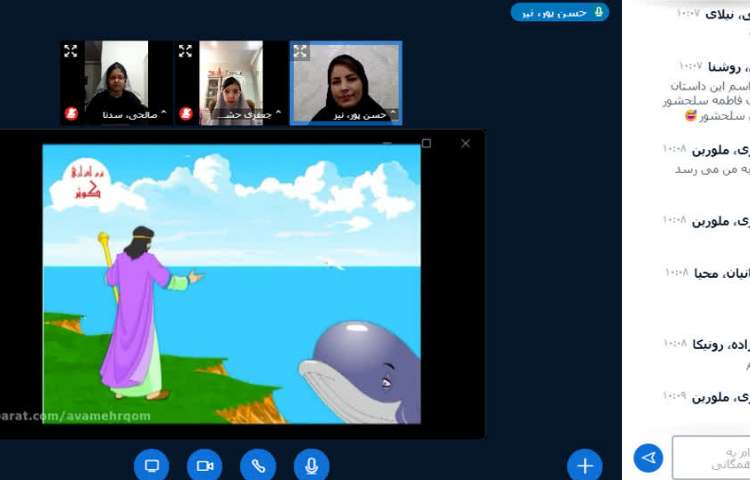Maximize the presentation window square icon
The width and height of the screenshot is (750, 480).
pos(426,143)
